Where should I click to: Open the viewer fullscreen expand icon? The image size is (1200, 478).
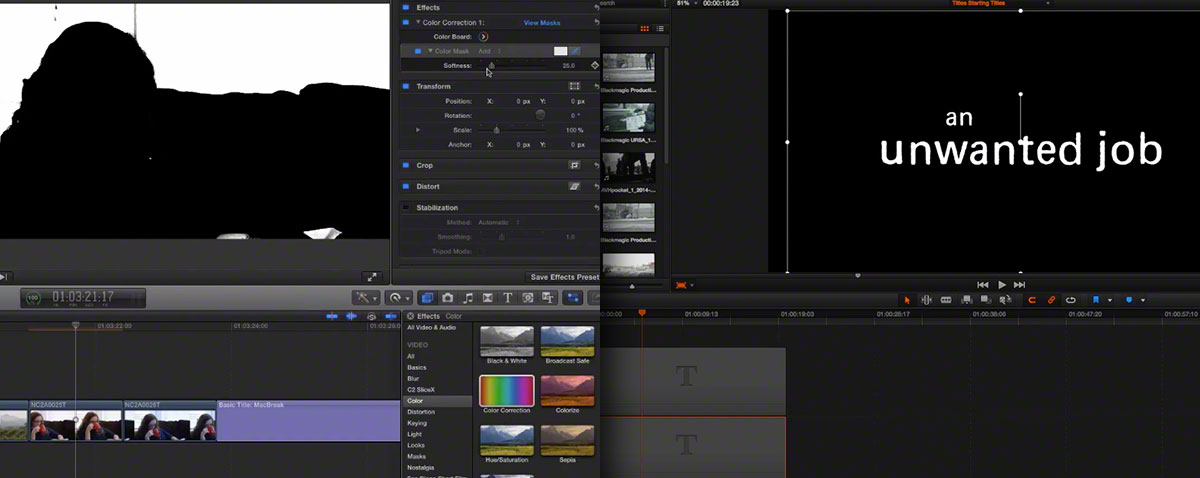(x=371, y=277)
